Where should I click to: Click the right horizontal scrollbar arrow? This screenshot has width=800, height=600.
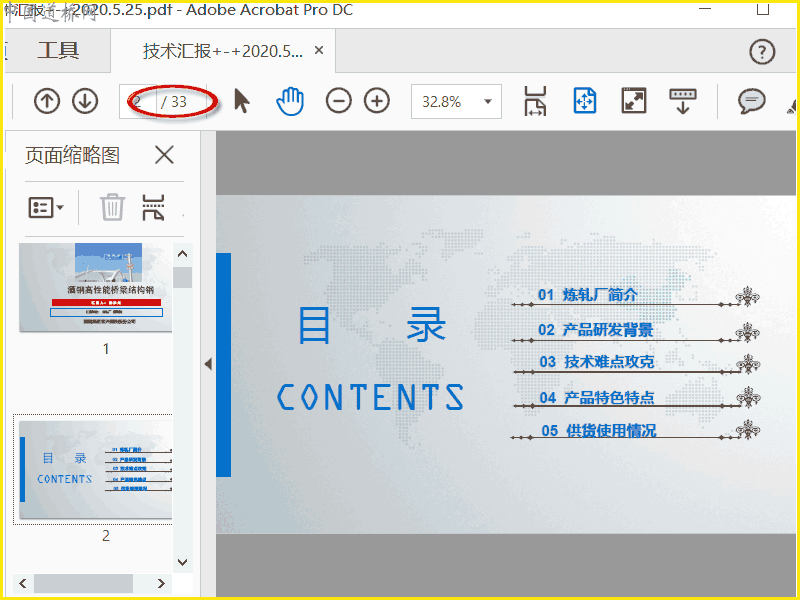coord(161,583)
